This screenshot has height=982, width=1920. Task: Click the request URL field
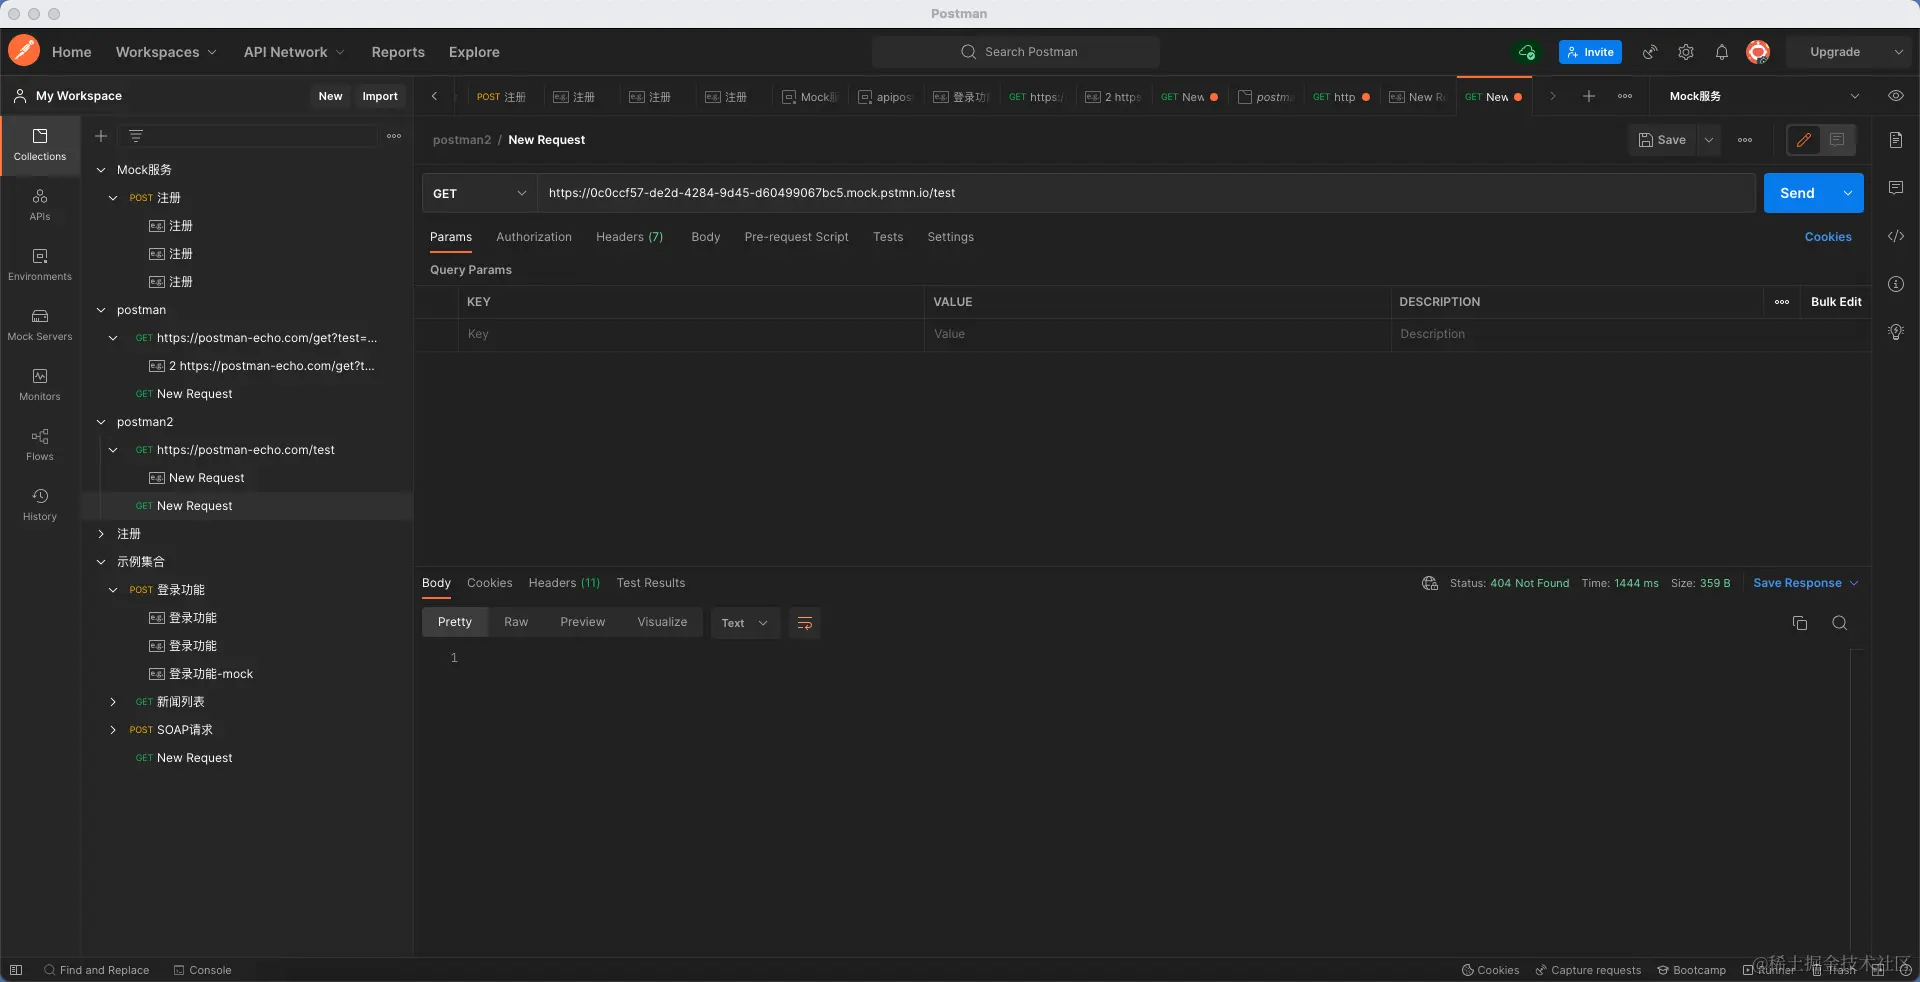(x=1146, y=193)
